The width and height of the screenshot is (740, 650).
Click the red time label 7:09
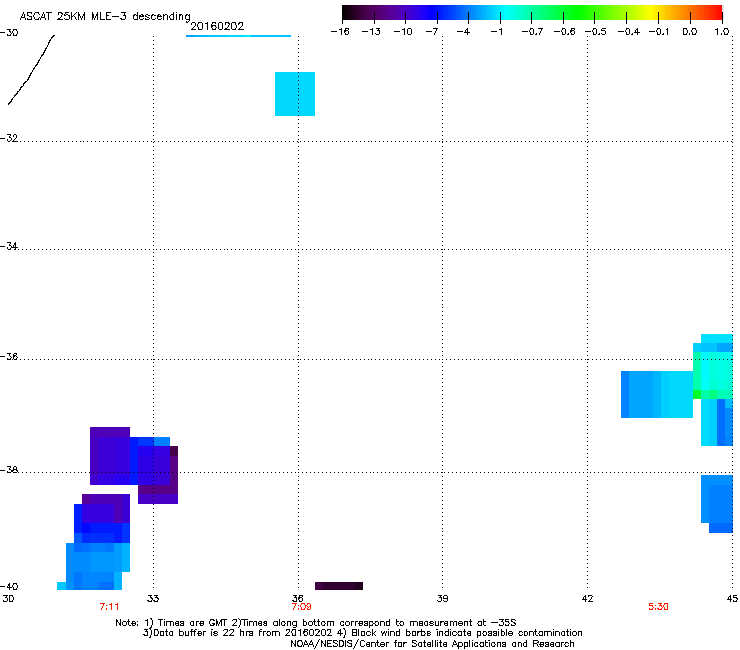coord(301,607)
